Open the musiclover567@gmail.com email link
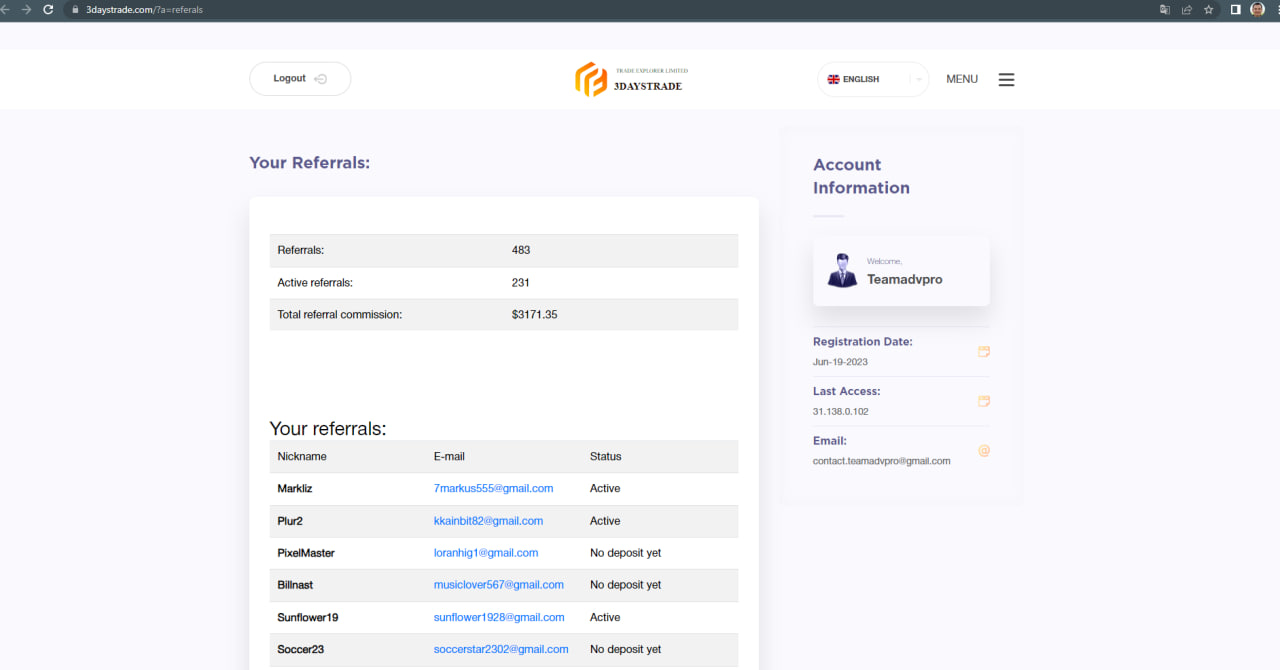1280x670 pixels. tap(498, 585)
